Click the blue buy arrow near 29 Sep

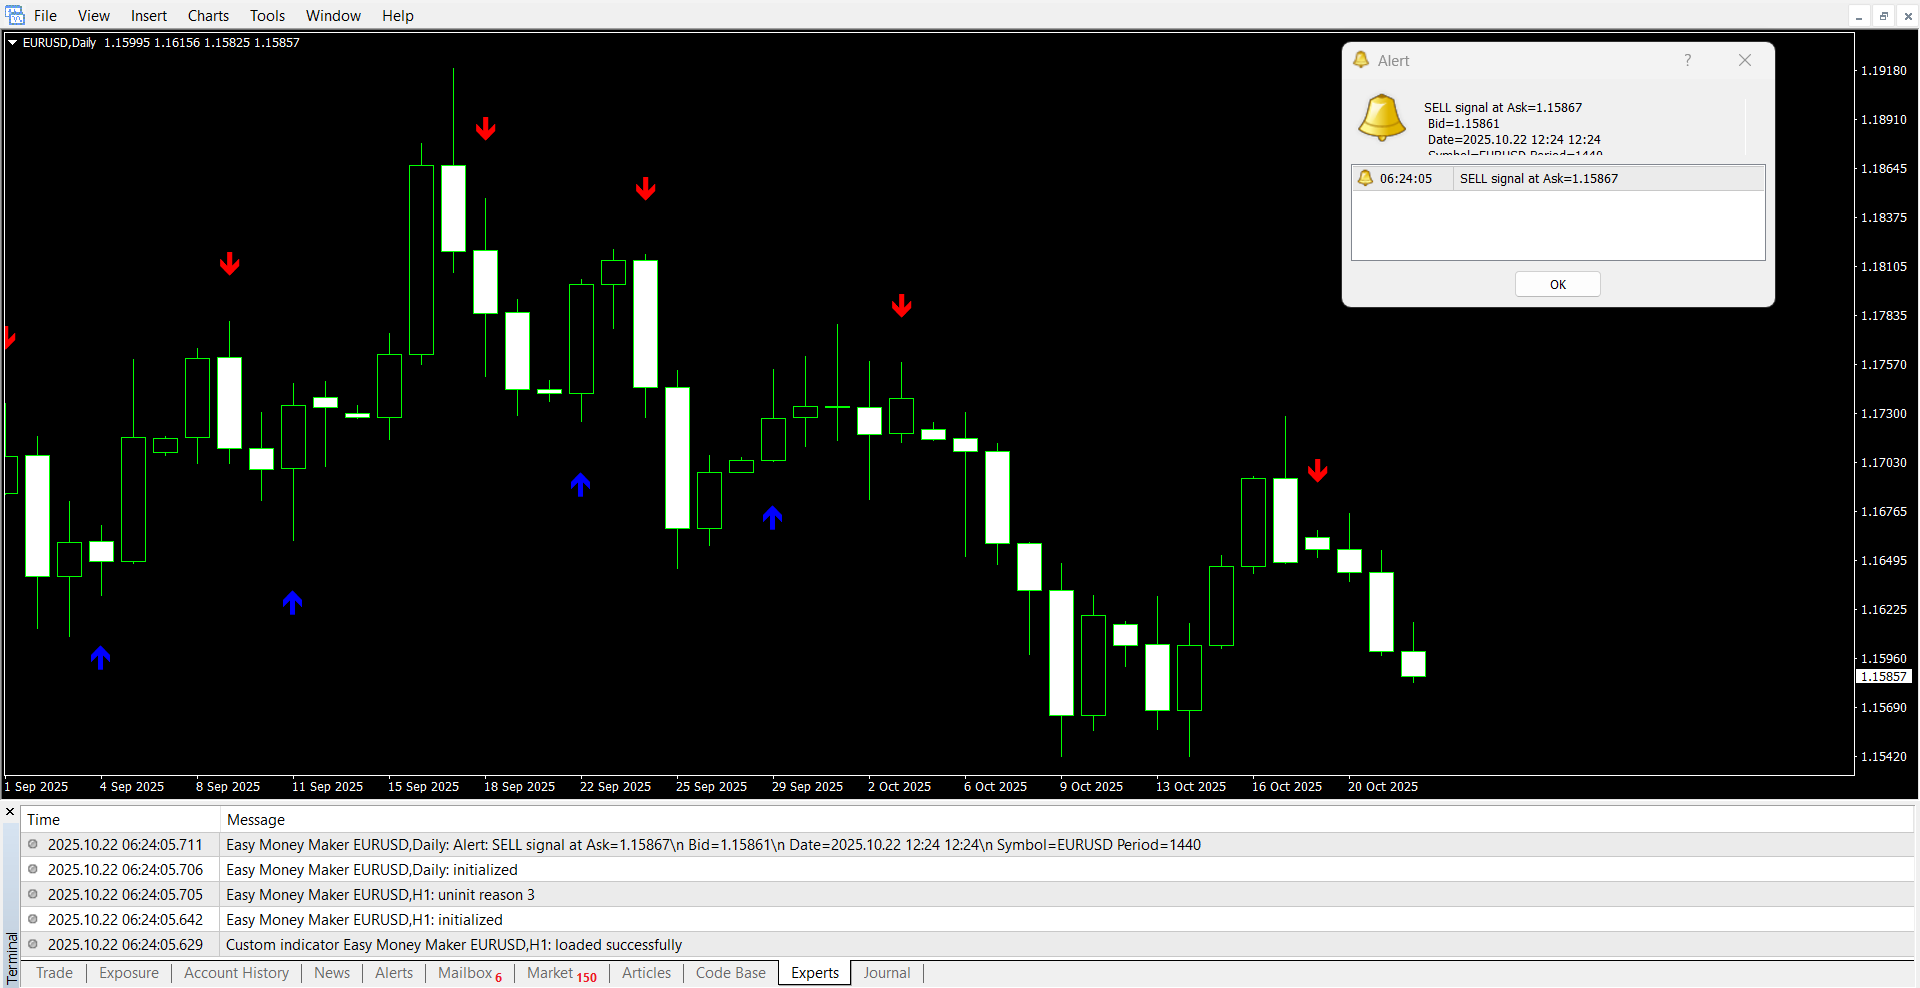[772, 517]
